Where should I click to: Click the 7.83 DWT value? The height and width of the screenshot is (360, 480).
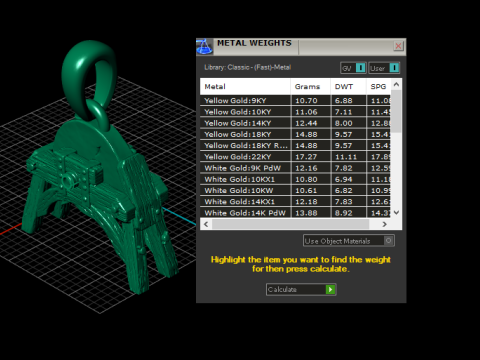(x=344, y=202)
